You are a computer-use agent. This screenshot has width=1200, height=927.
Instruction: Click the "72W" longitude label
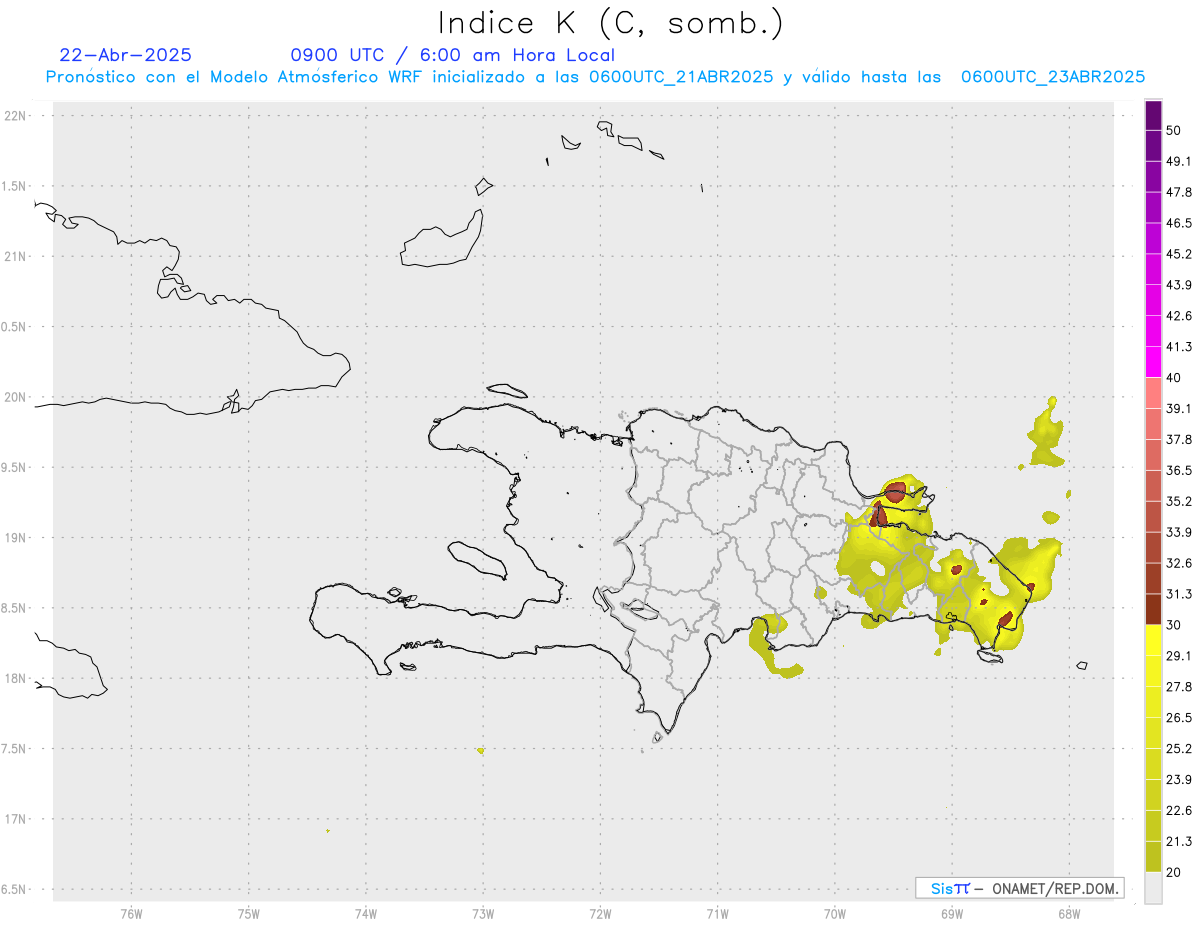tap(600, 913)
